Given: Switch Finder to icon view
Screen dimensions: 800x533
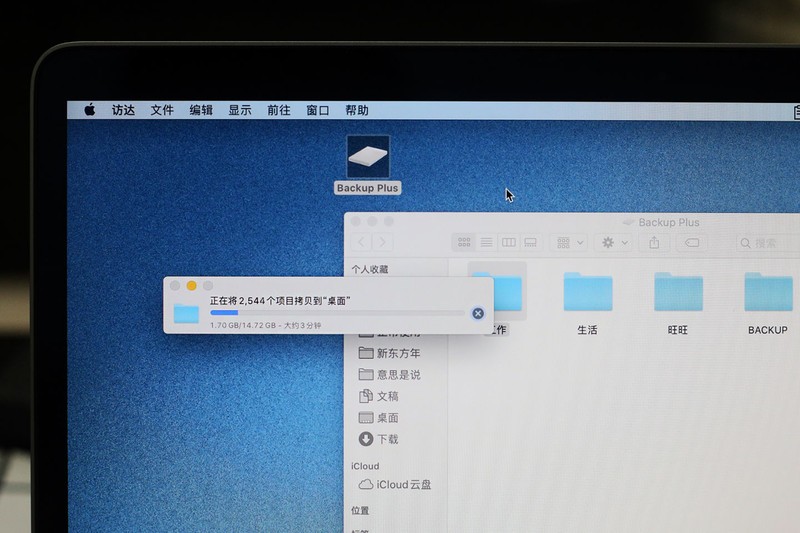Looking at the screenshot, I should [464, 242].
